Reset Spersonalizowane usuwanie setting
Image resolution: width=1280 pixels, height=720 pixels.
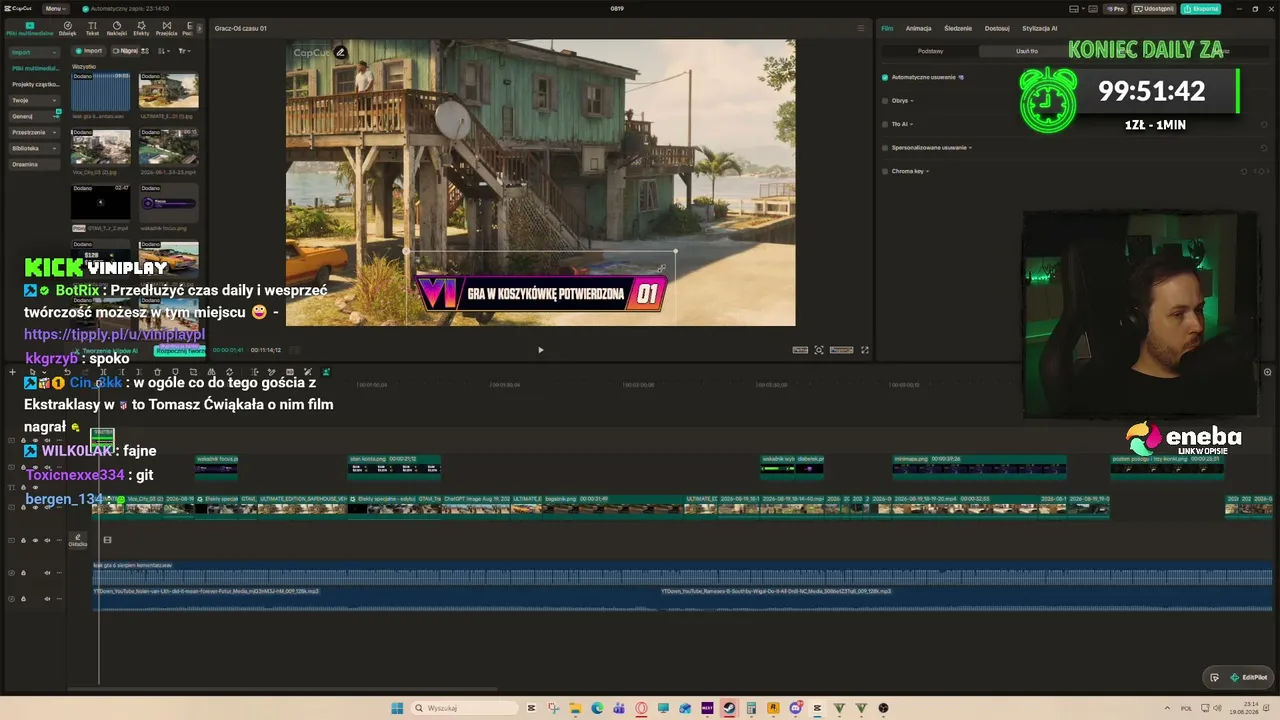click(x=1265, y=148)
